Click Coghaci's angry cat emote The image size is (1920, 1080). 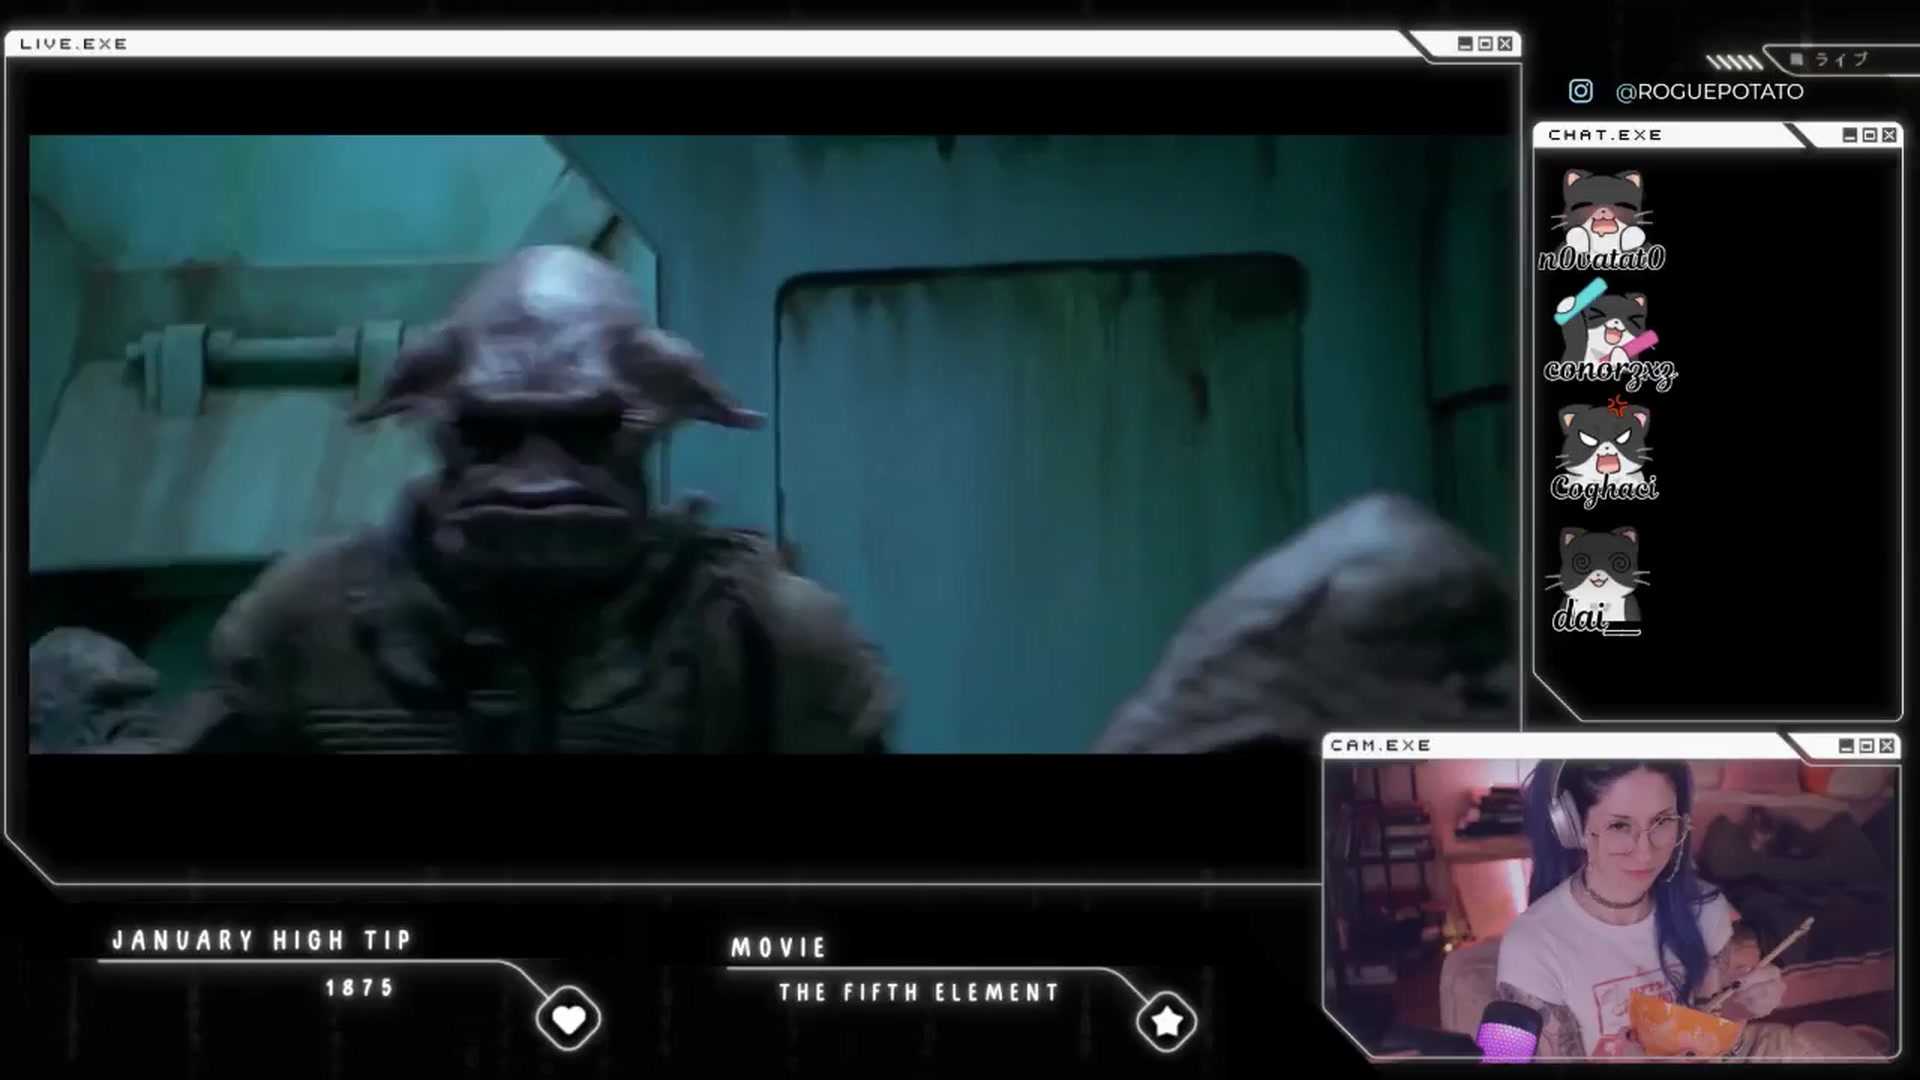tap(1605, 437)
